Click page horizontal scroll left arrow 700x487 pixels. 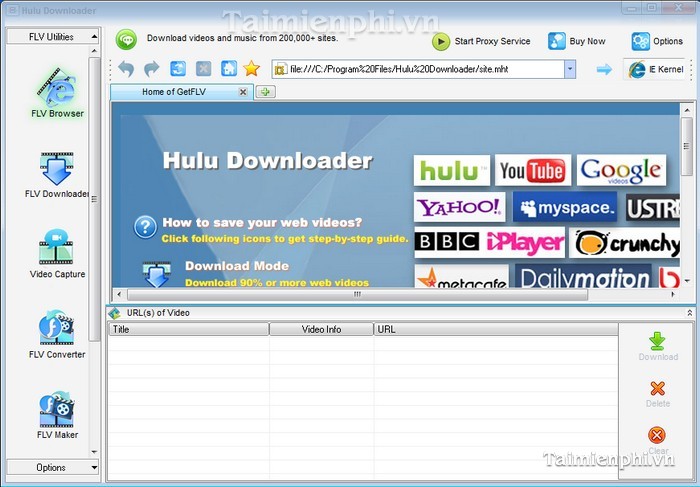119,294
